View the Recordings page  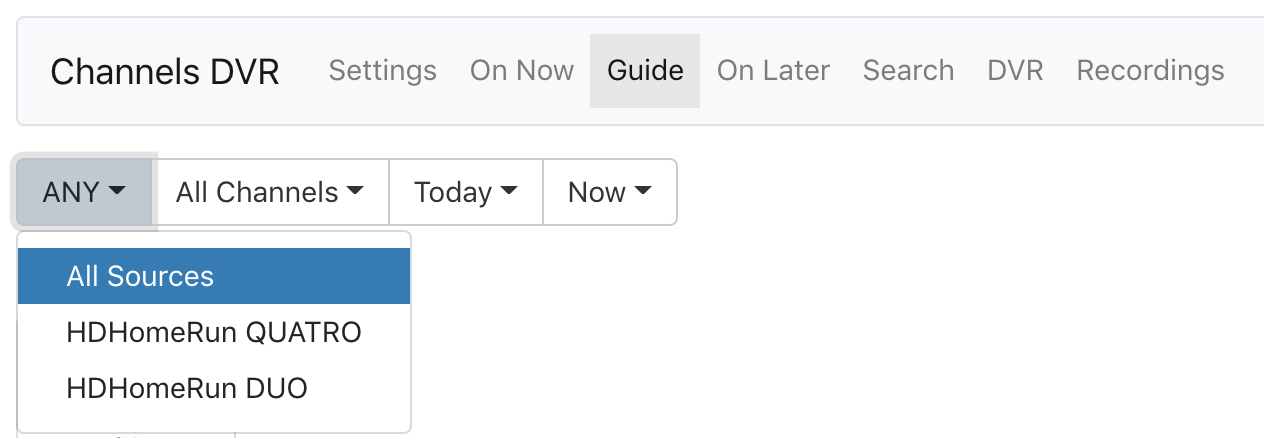[x=1150, y=71]
